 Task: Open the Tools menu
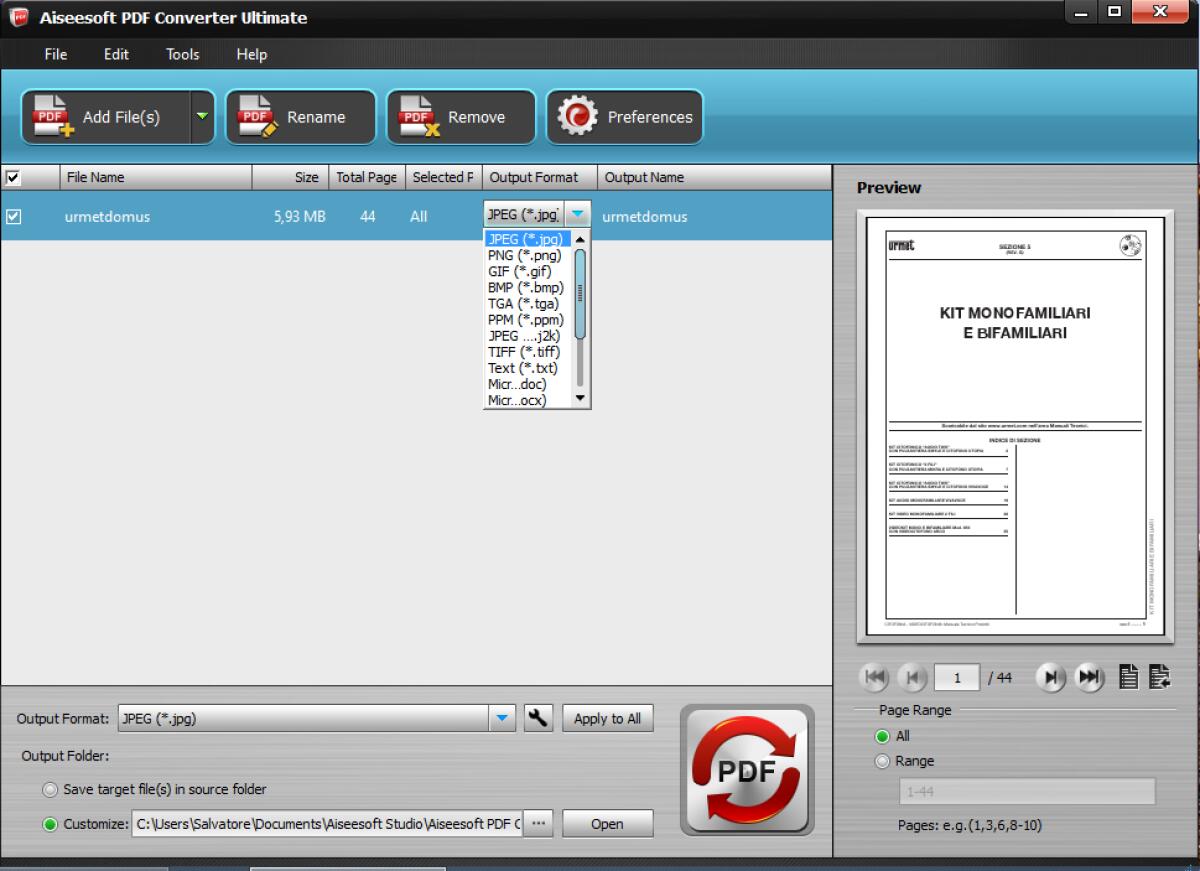click(x=181, y=54)
